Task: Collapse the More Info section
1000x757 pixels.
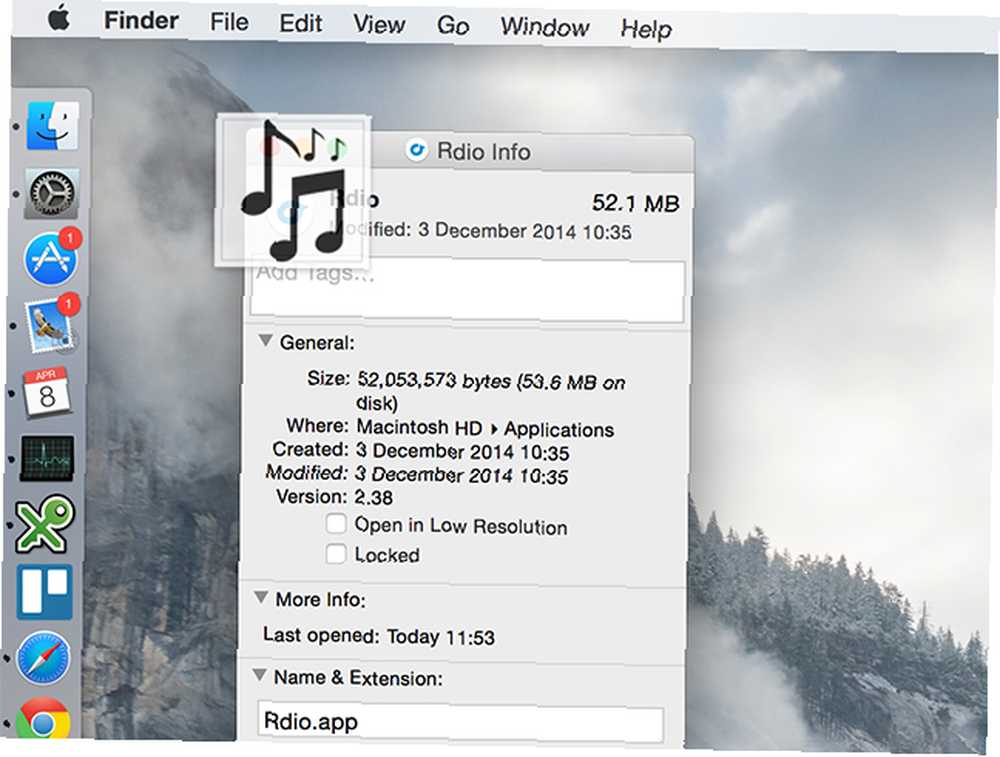Action: click(261, 598)
